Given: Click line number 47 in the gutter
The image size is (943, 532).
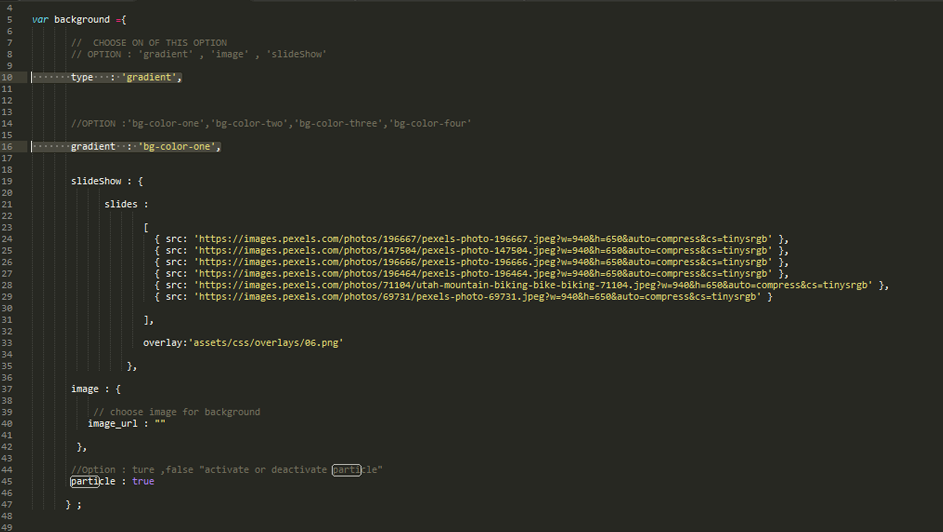Looking at the screenshot, I should (8, 504).
